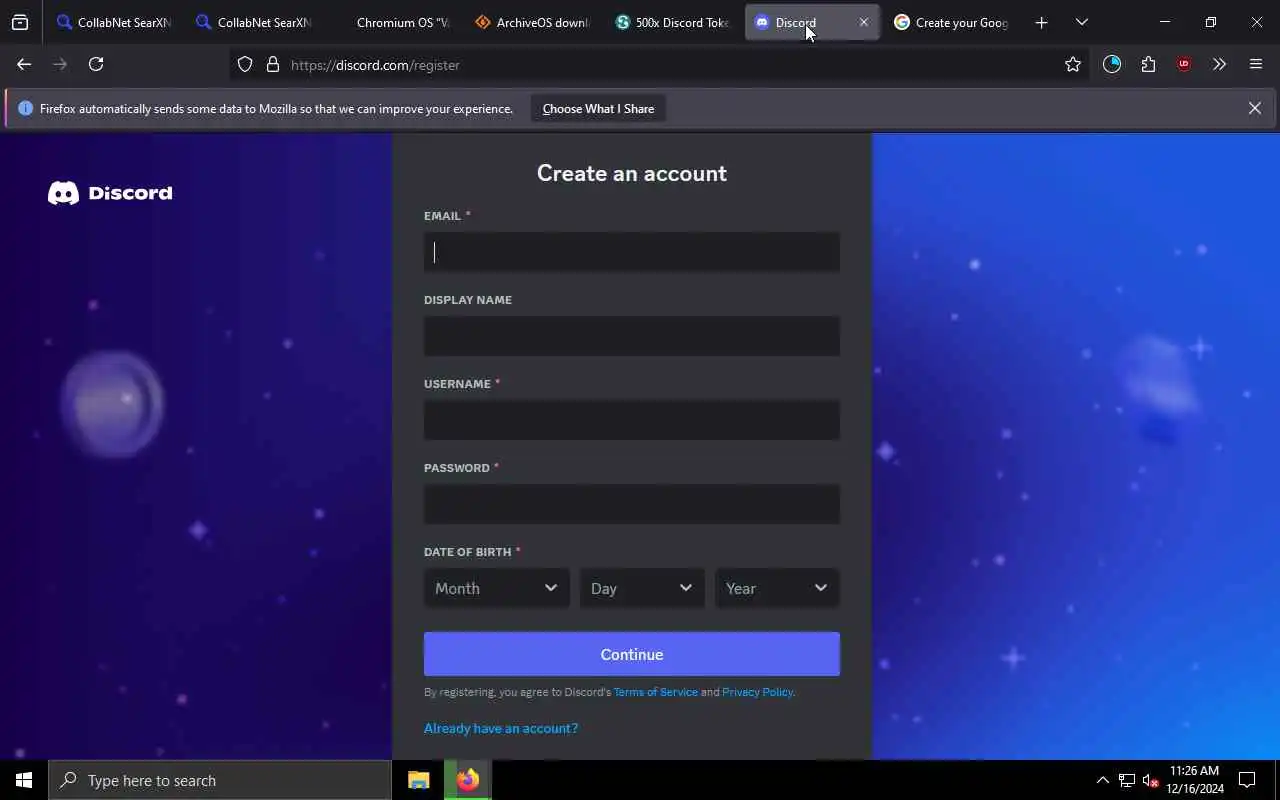1280x800 pixels.
Task: Click the Continue button
Action: pyautogui.click(x=632, y=654)
